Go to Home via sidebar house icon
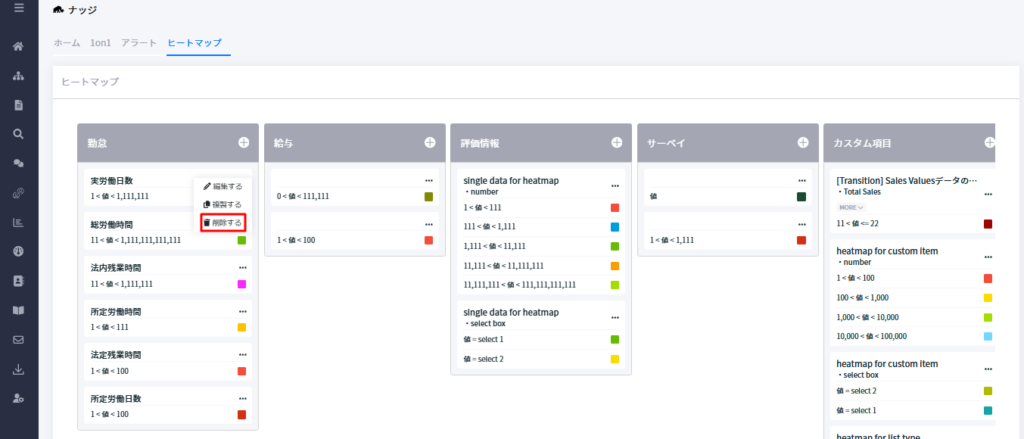 pyautogui.click(x=18, y=46)
